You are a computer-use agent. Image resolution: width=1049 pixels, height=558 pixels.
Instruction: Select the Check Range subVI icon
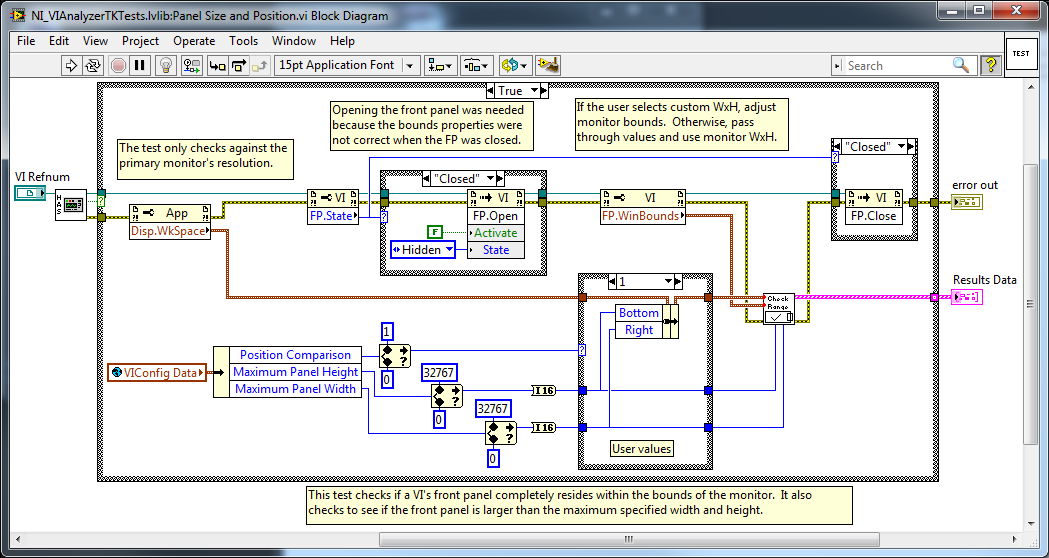tap(779, 308)
